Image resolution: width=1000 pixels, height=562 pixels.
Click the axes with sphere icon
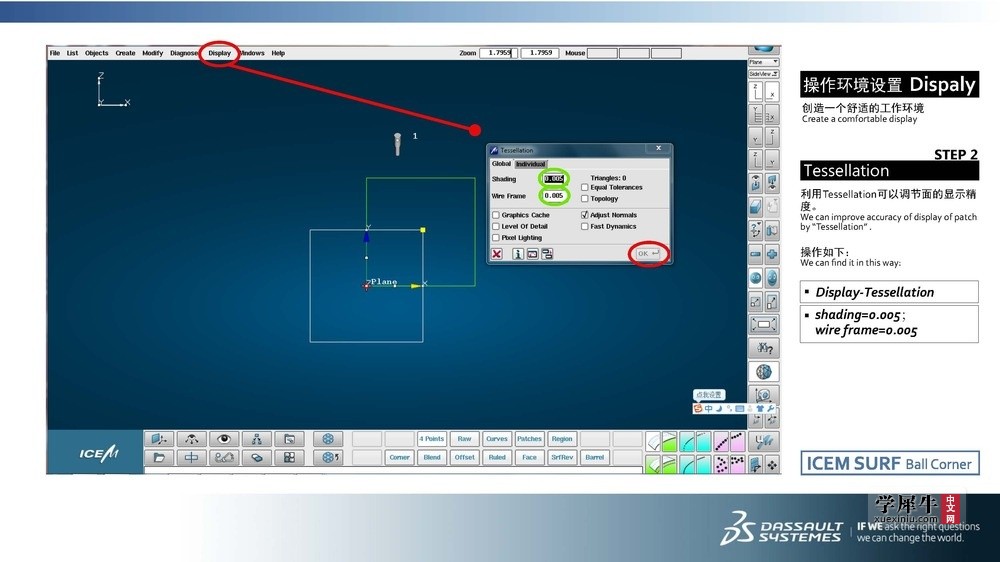(763, 395)
